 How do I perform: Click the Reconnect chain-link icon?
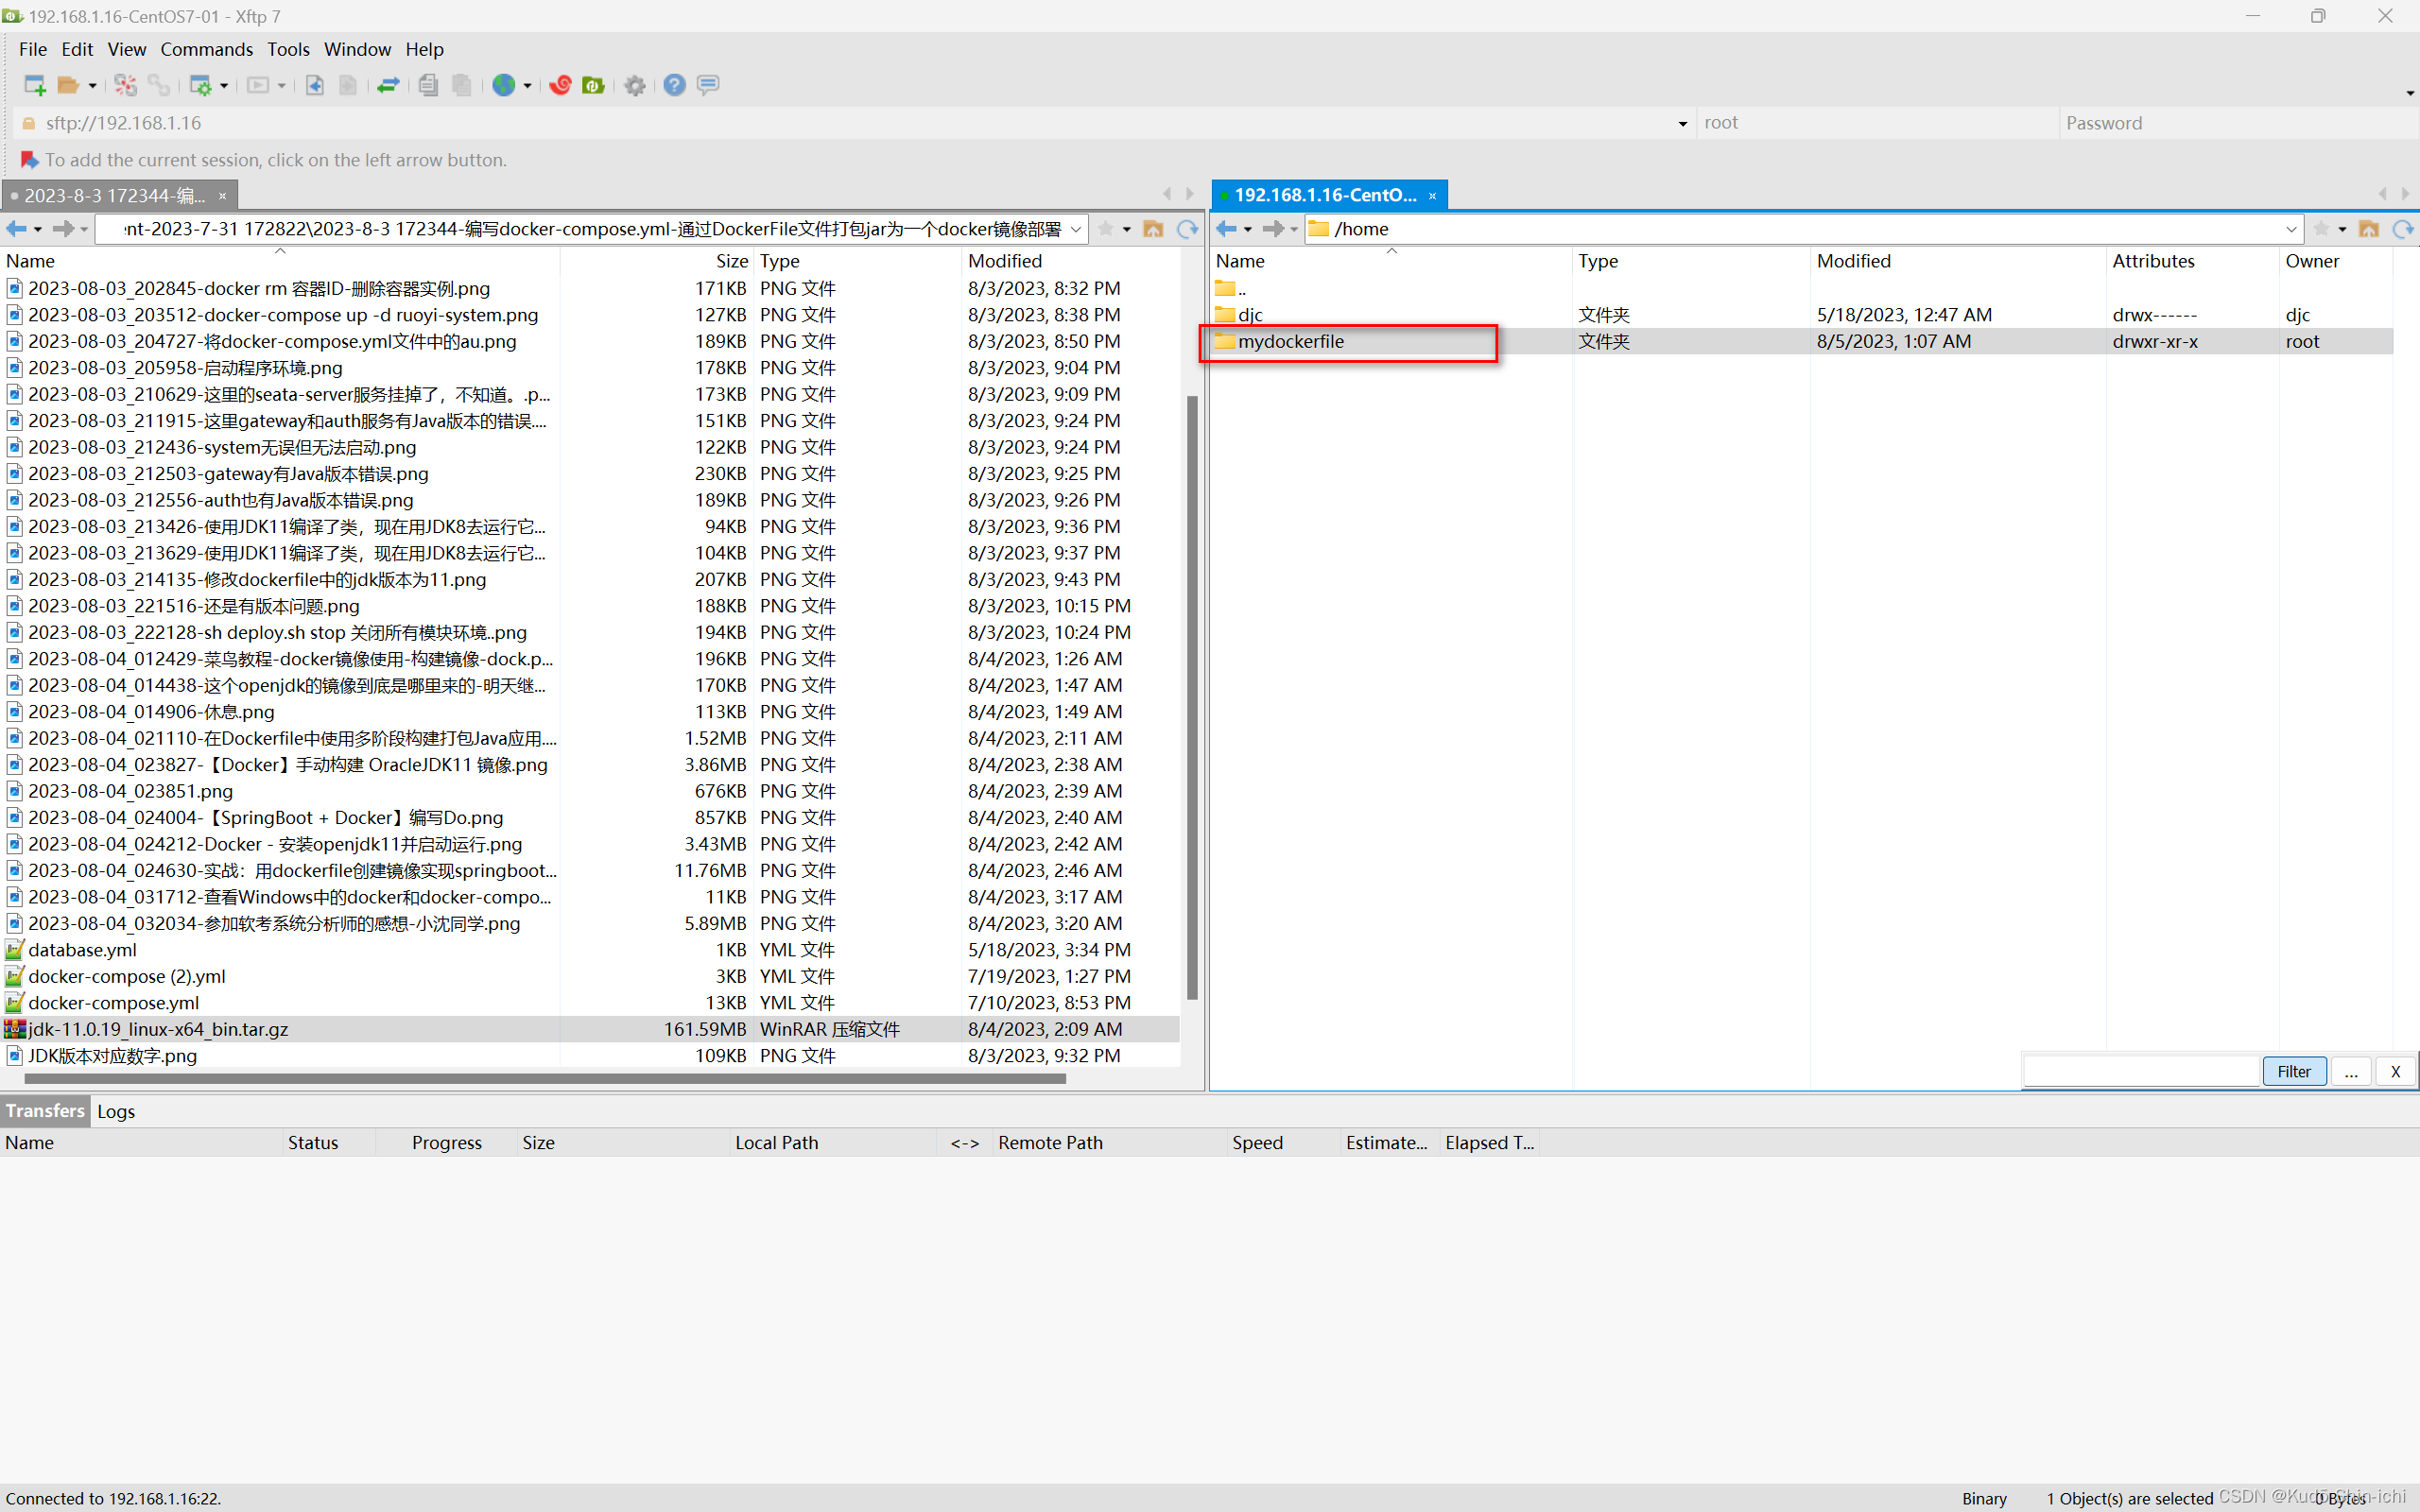click(x=158, y=85)
